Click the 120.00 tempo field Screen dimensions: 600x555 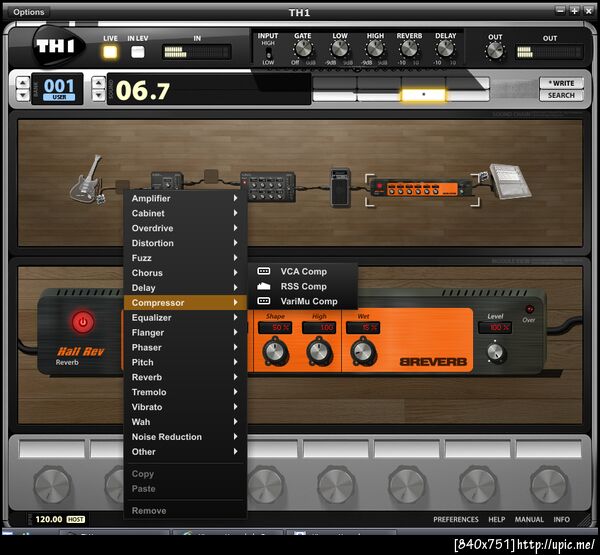[49, 519]
